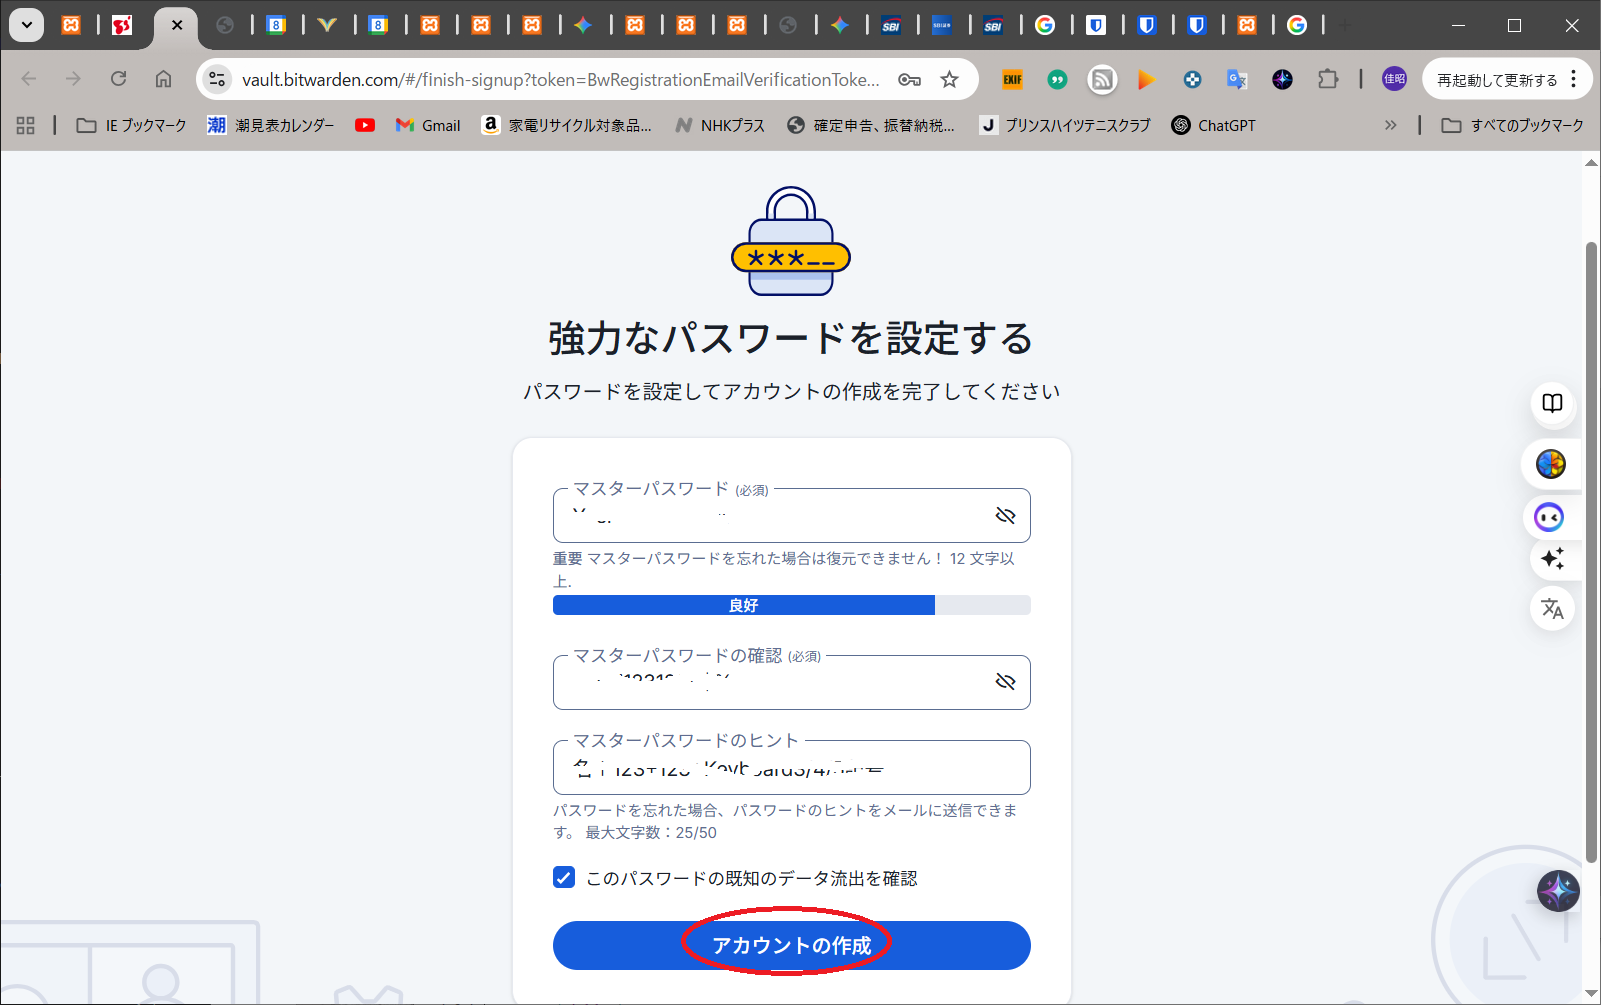Open the ChatGPT bookmark
This screenshot has width=1601, height=1005.
click(x=1213, y=125)
